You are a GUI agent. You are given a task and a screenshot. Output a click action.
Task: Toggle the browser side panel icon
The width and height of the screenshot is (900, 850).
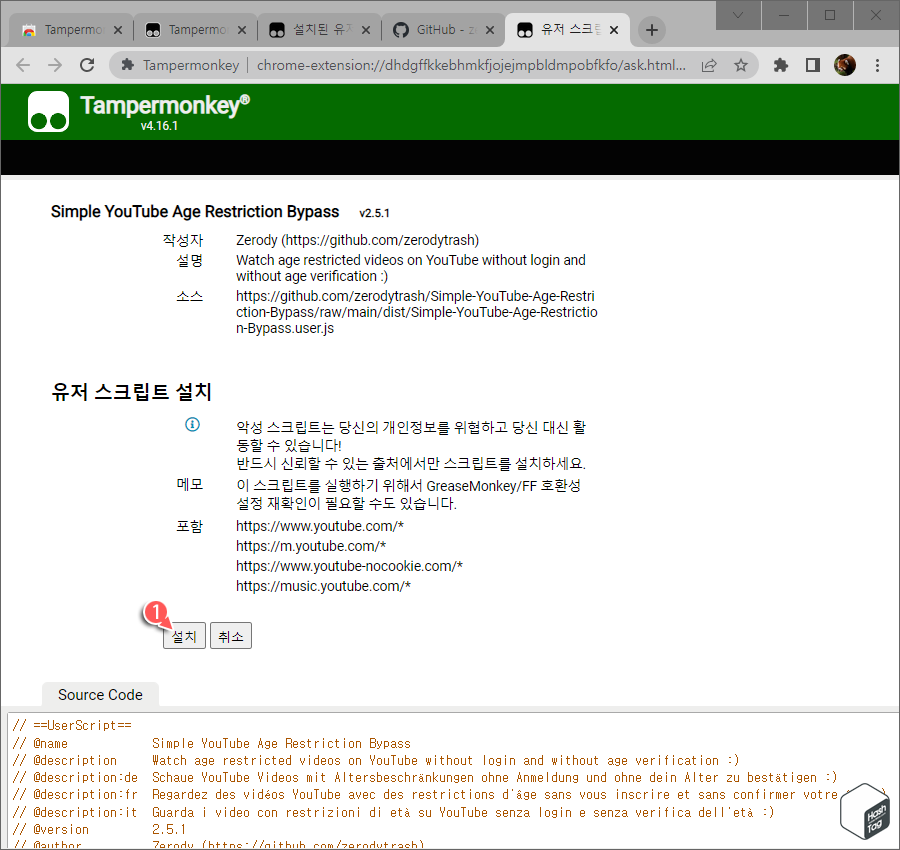click(813, 65)
